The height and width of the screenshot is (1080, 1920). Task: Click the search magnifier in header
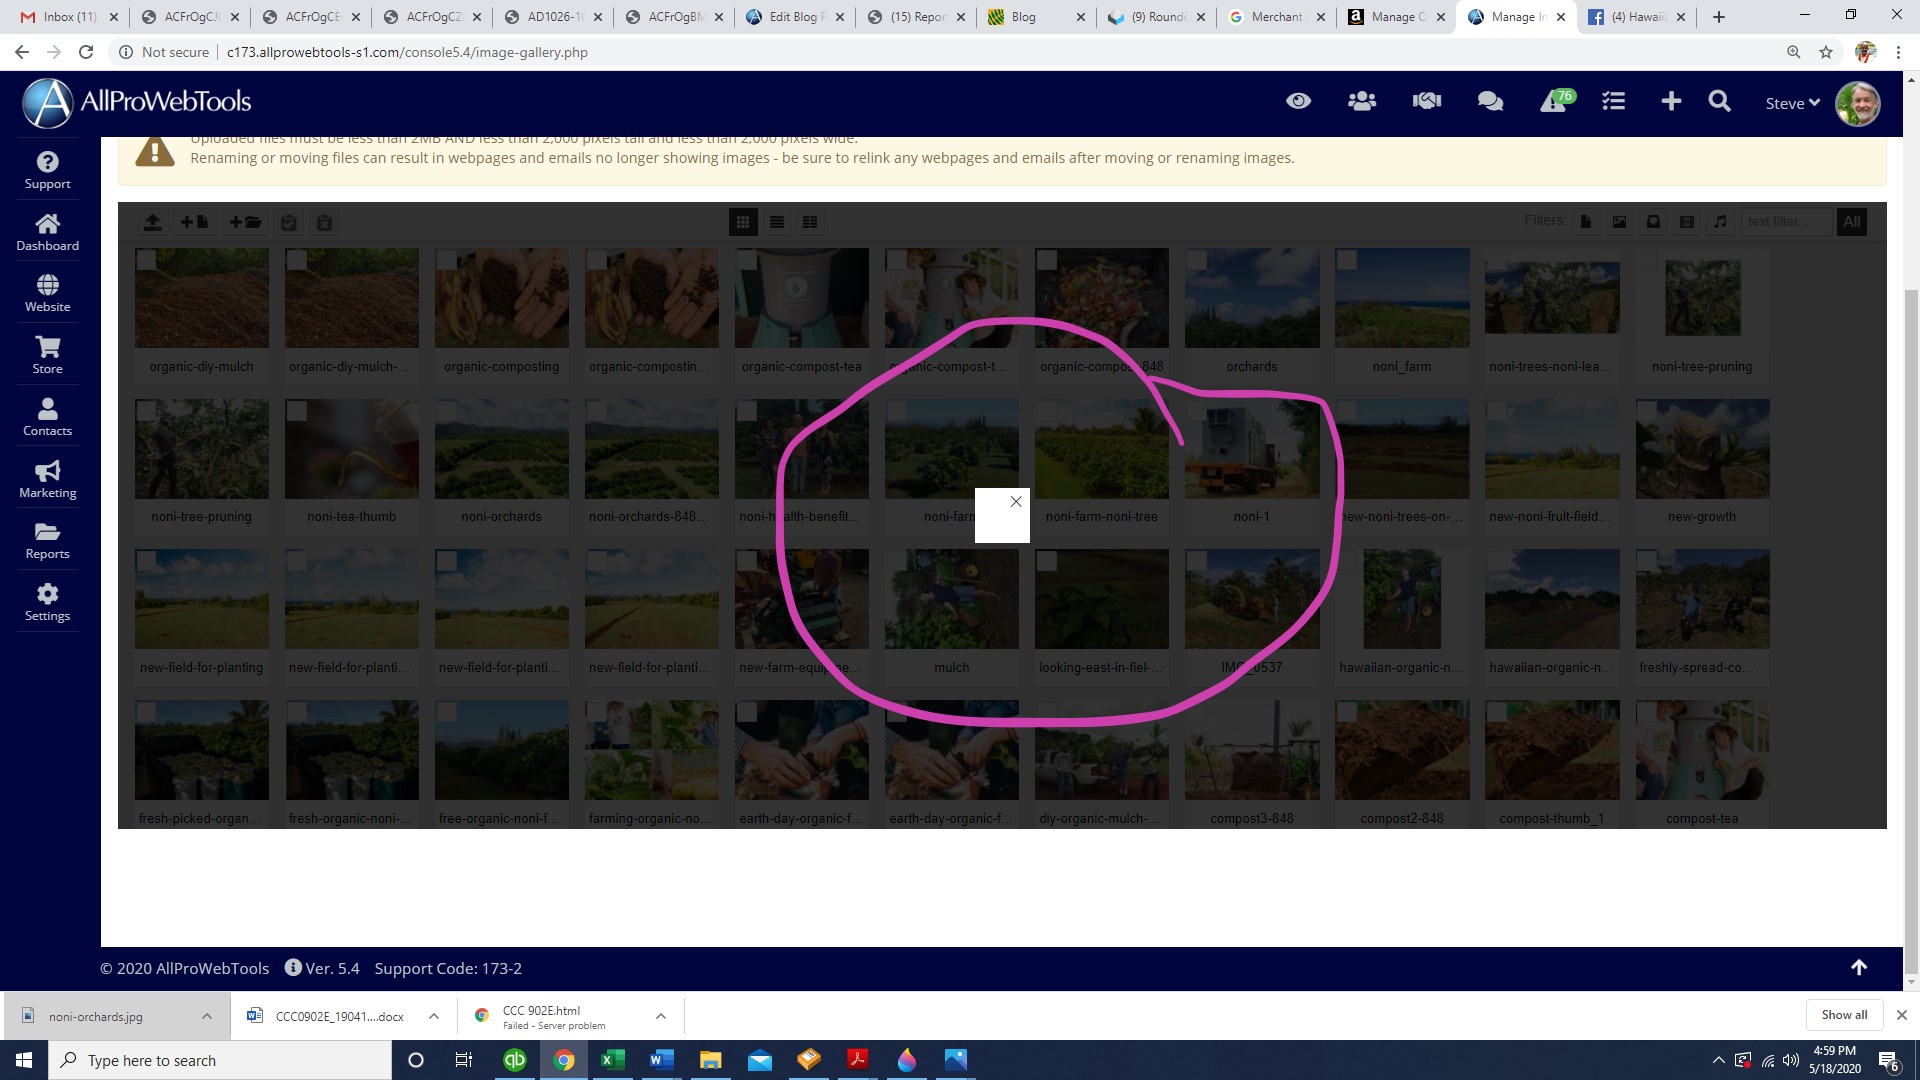tap(1719, 101)
